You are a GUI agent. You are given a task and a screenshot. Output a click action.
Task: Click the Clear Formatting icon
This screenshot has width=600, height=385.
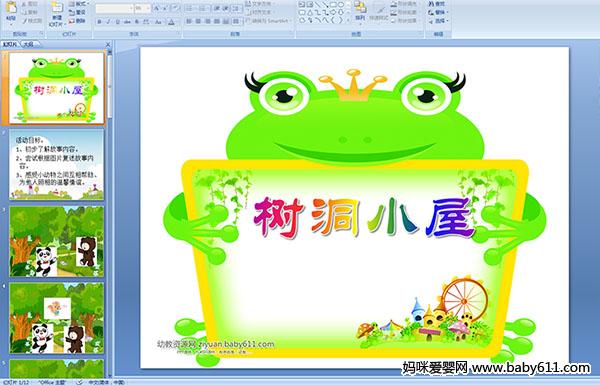[175, 8]
